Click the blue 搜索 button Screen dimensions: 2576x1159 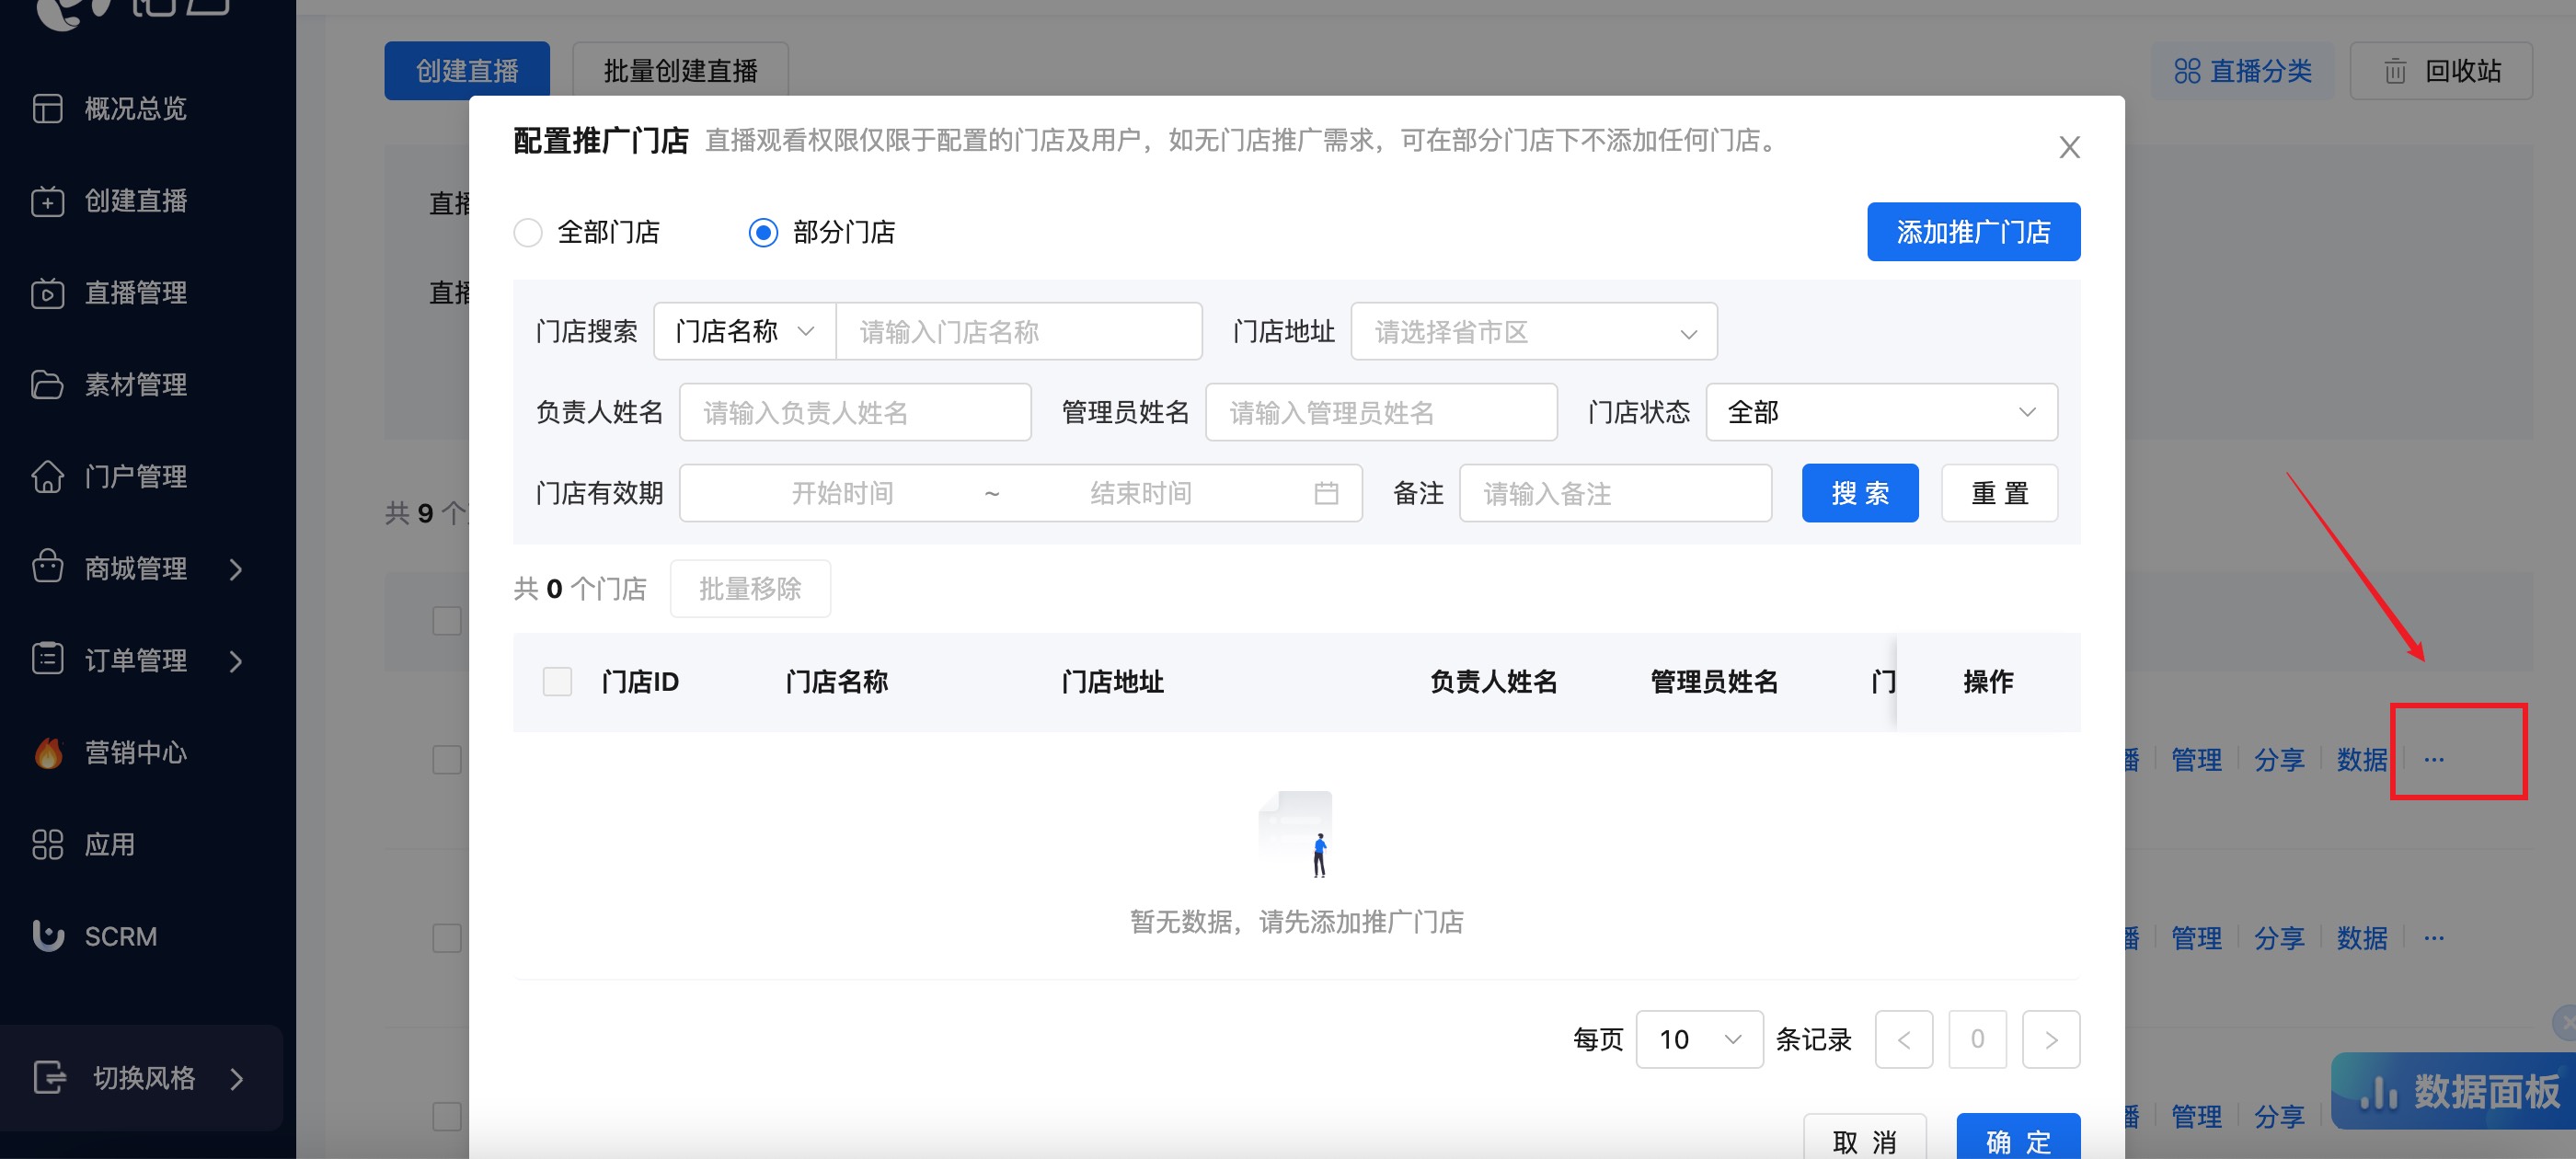(1859, 493)
